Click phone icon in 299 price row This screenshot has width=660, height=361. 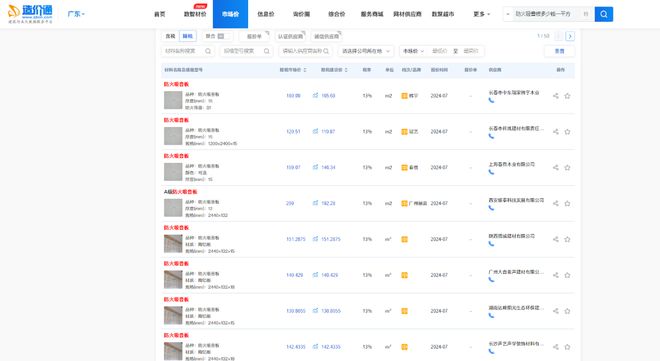point(491,207)
